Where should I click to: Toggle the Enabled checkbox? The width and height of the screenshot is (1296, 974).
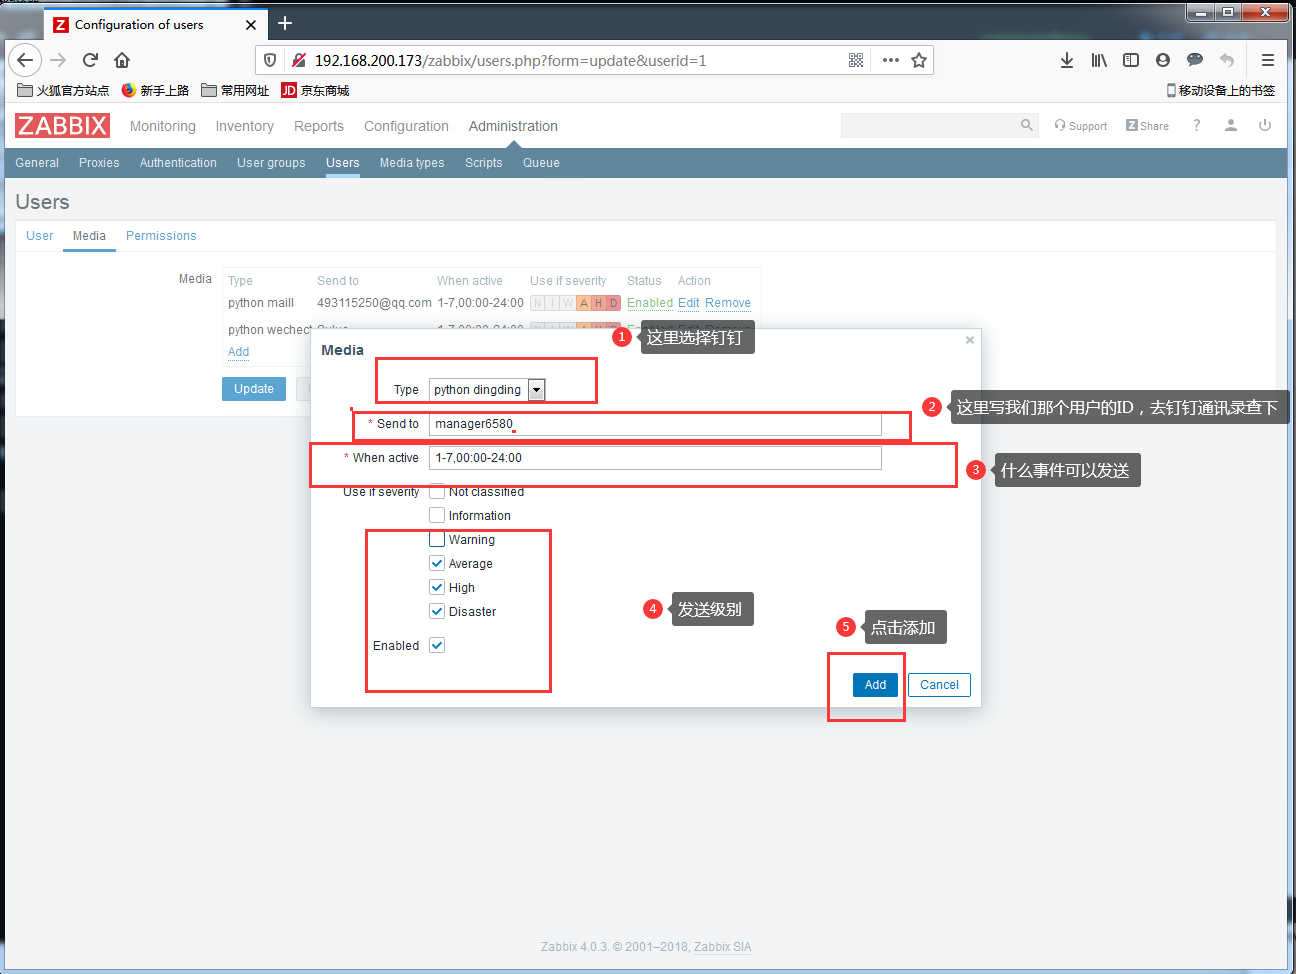point(437,645)
